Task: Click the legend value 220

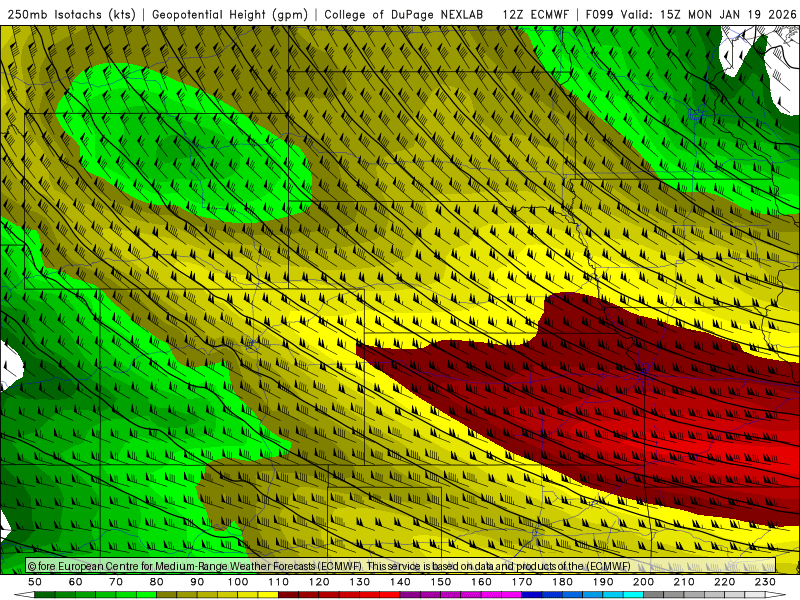Action: coord(724,582)
